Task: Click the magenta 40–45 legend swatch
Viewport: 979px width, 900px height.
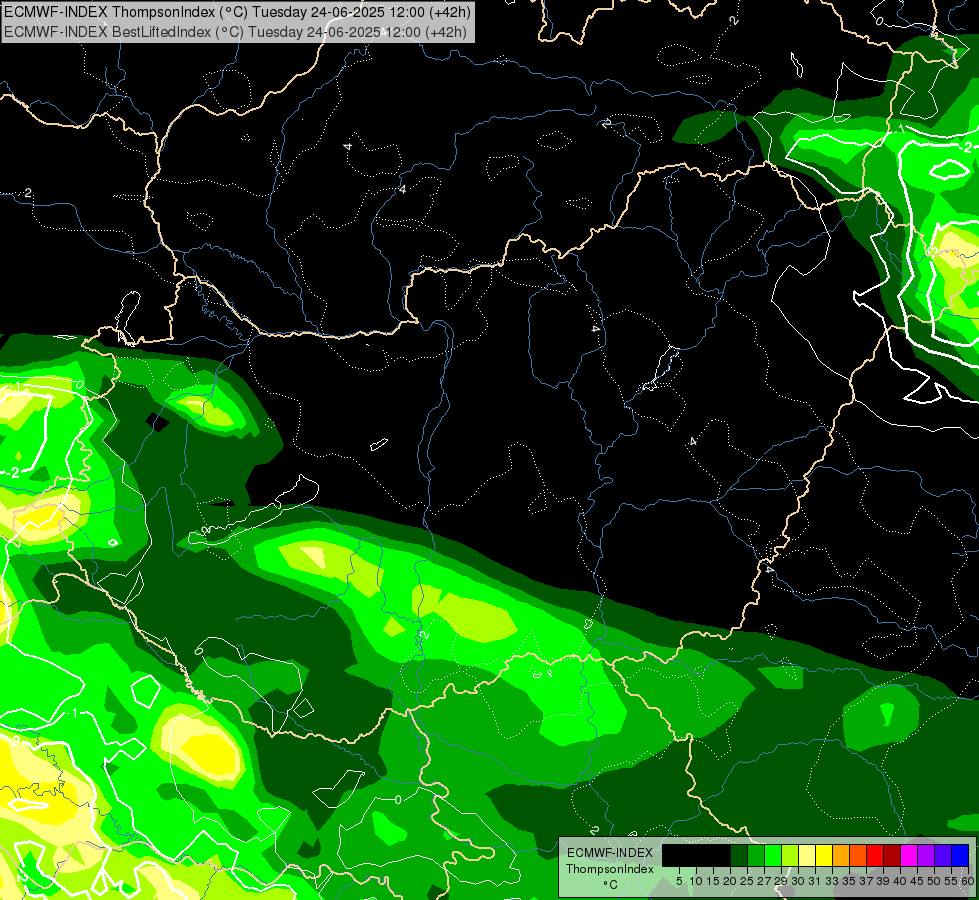Action: [x=909, y=855]
